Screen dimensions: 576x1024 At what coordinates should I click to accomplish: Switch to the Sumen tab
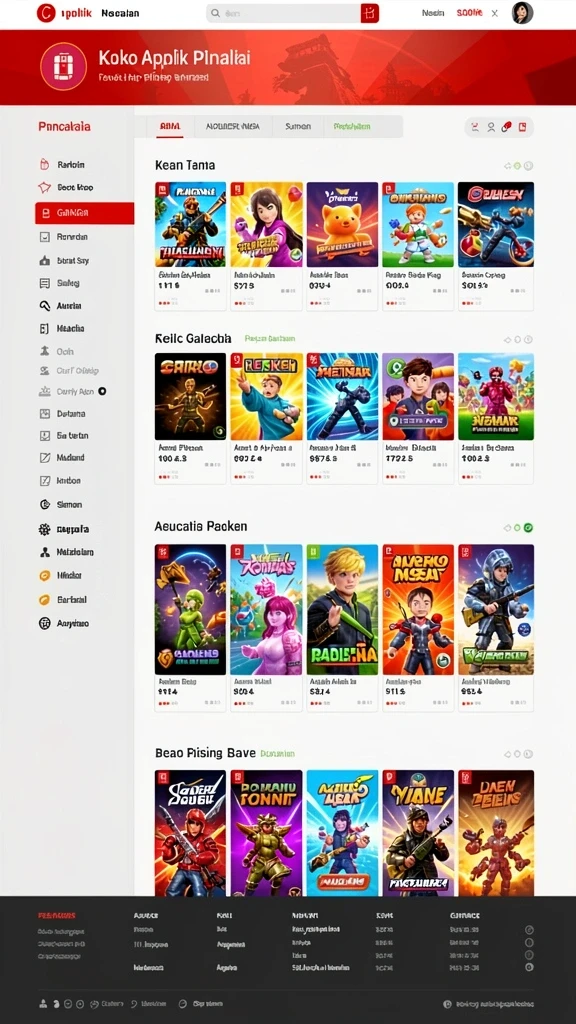click(x=298, y=127)
